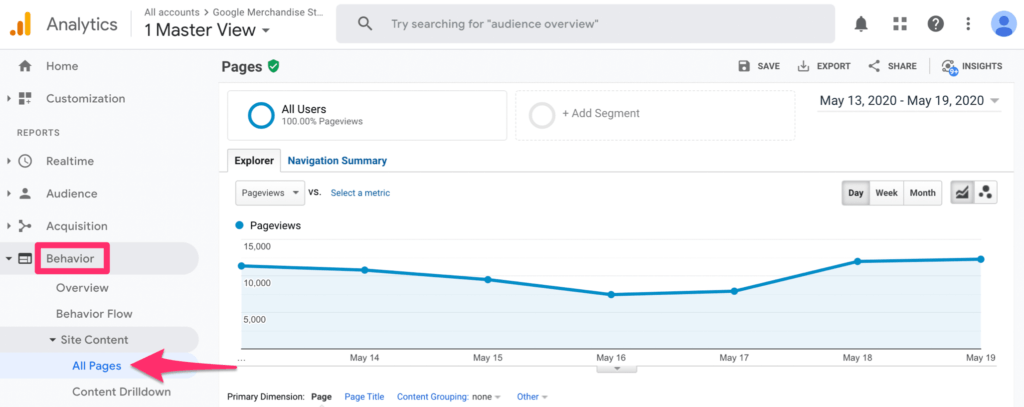Open Behavior Flow report
Screen dimensions: 1024x407
click(x=94, y=314)
